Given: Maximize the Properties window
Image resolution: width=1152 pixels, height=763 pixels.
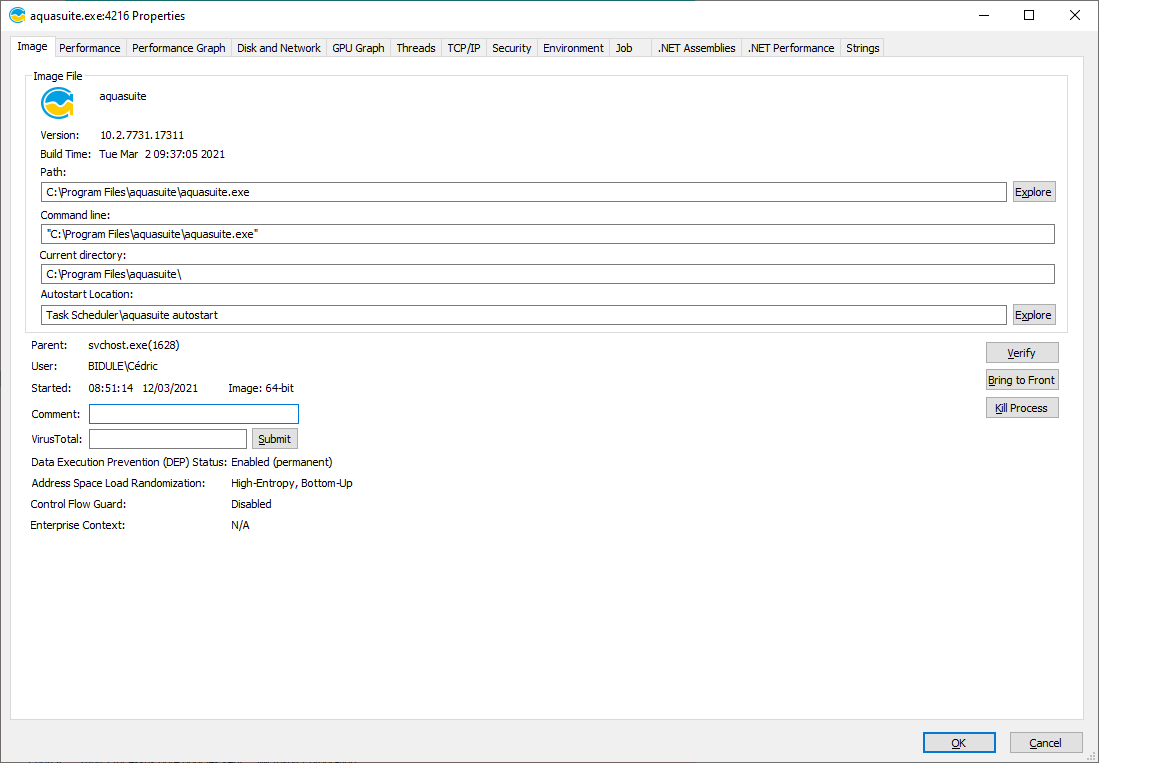Looking at the screenshot, I should [1029, 15].
